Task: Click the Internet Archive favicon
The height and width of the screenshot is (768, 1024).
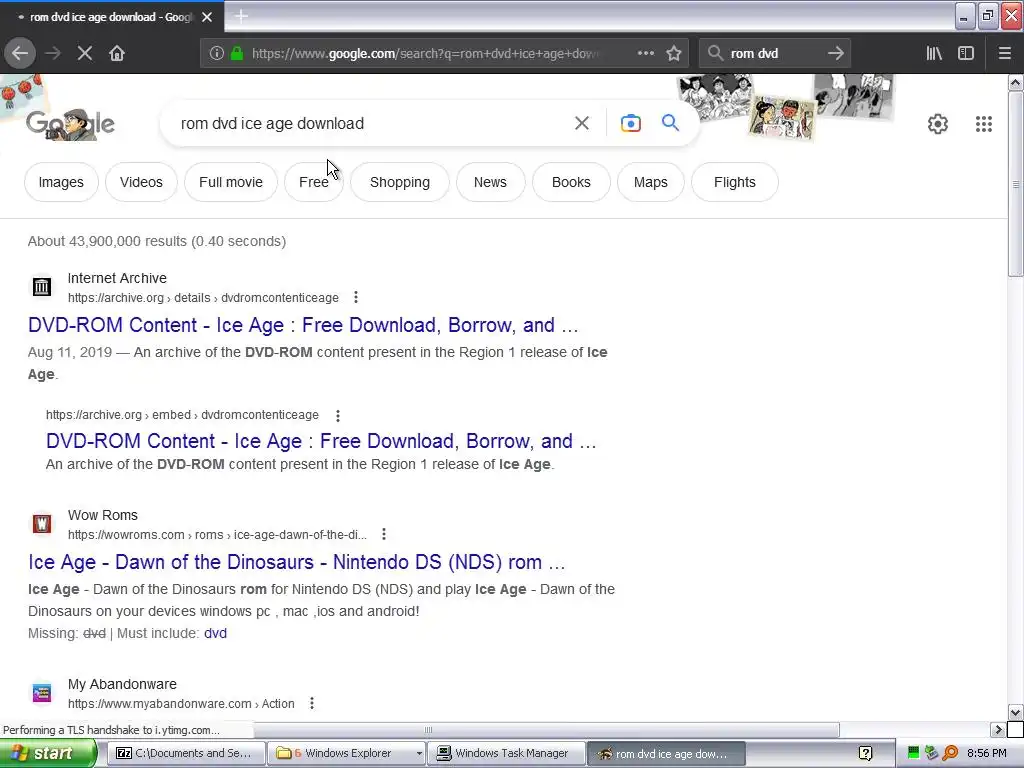Action: 42,287
